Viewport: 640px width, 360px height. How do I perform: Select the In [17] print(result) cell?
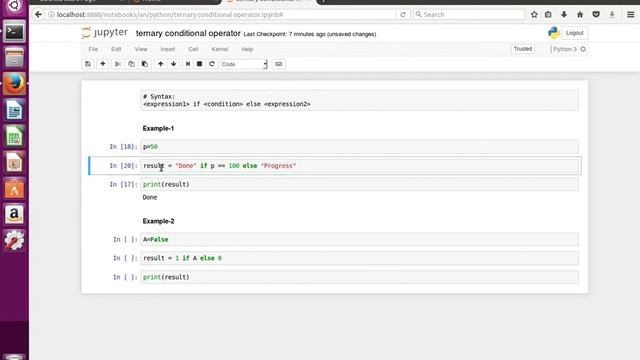359,184
